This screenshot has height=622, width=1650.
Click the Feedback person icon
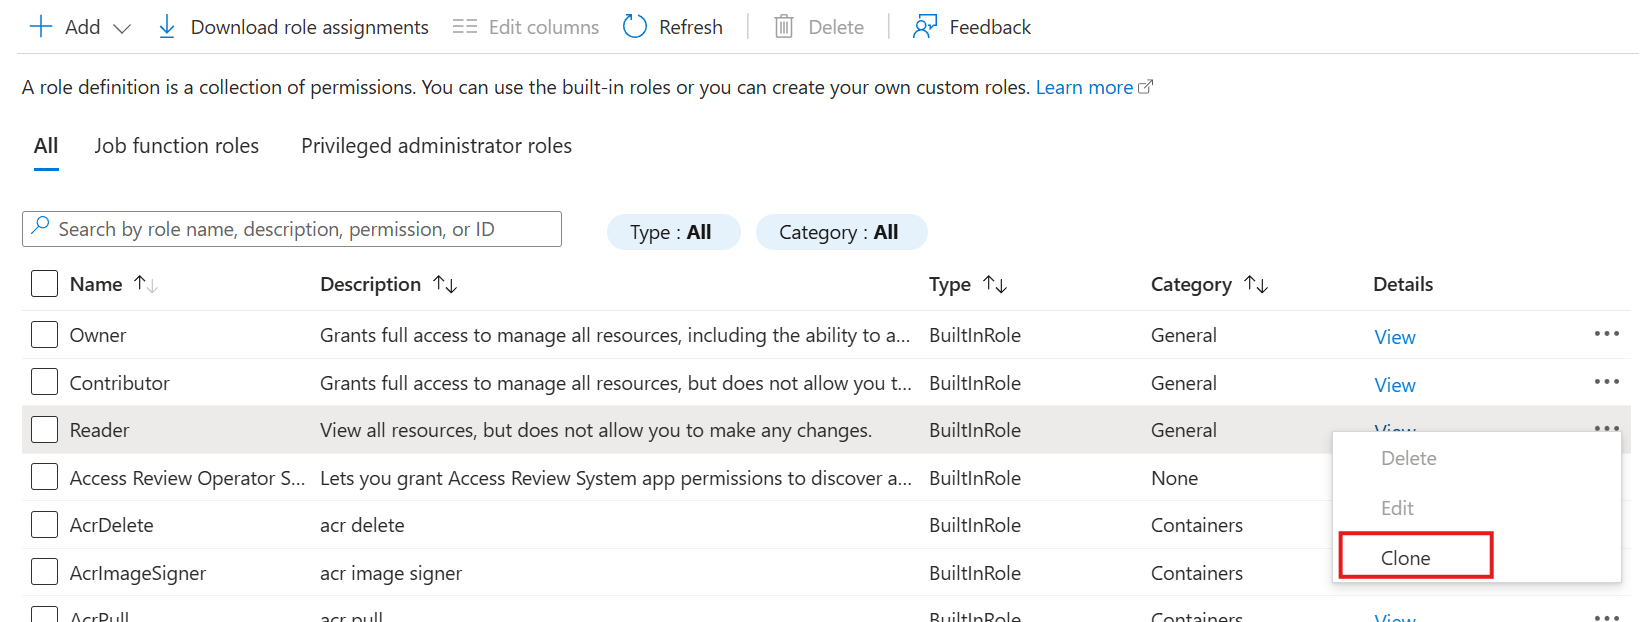tap(925, 27)
